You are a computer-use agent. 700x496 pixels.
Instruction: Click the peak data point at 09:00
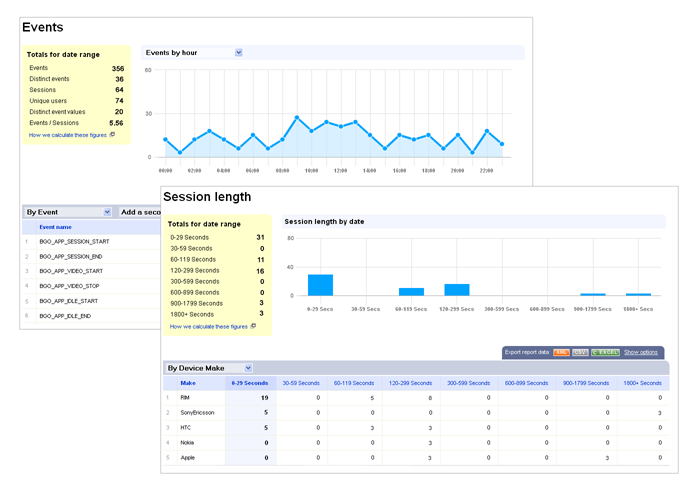click(297, 117)
